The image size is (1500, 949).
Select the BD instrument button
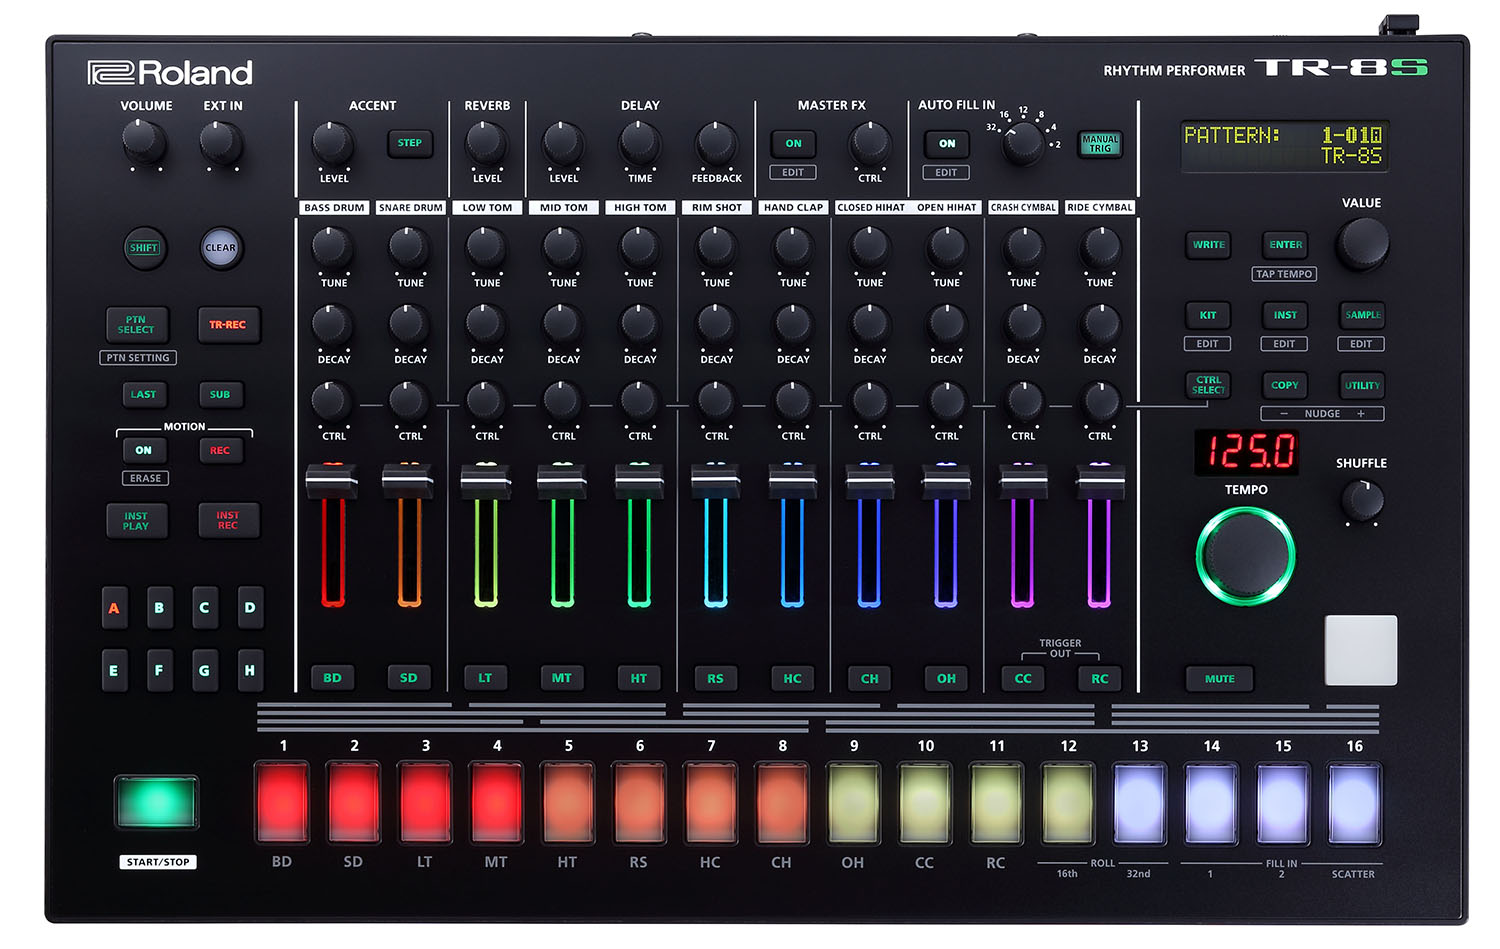(333, 678)
